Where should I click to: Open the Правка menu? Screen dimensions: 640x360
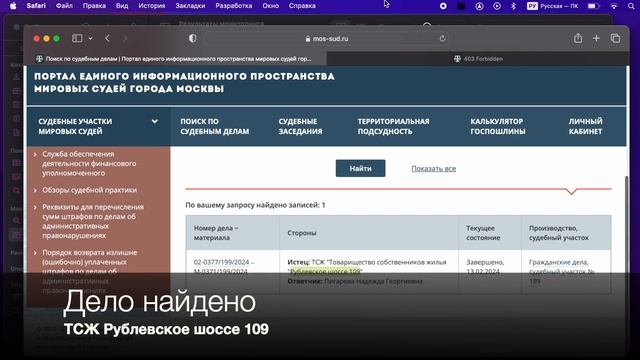94,6
